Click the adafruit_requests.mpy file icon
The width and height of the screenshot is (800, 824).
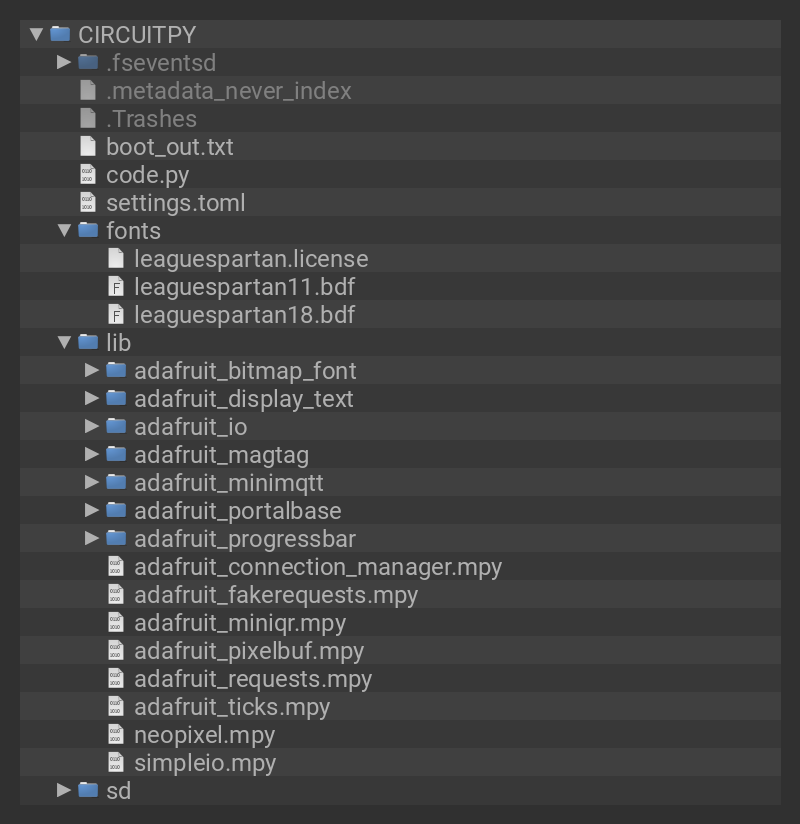click(116, 678)
